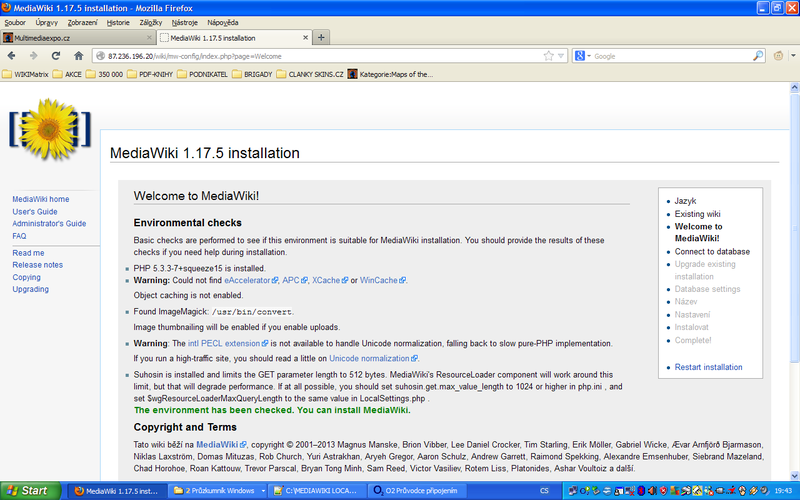
Task: Open the Nástroje menu
Action: coord(185,22)
